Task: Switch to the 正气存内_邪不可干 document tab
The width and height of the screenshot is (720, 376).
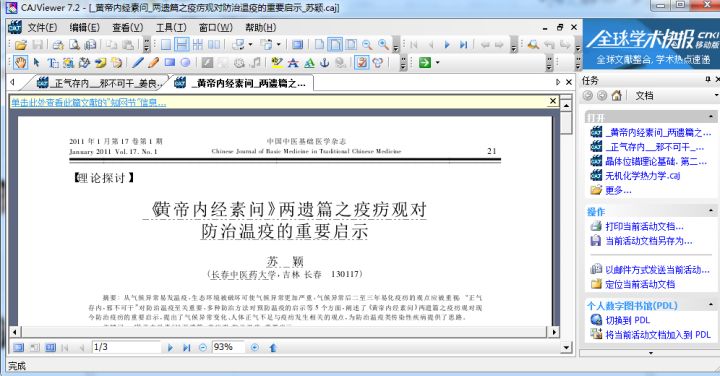Action: coord(99,83)
